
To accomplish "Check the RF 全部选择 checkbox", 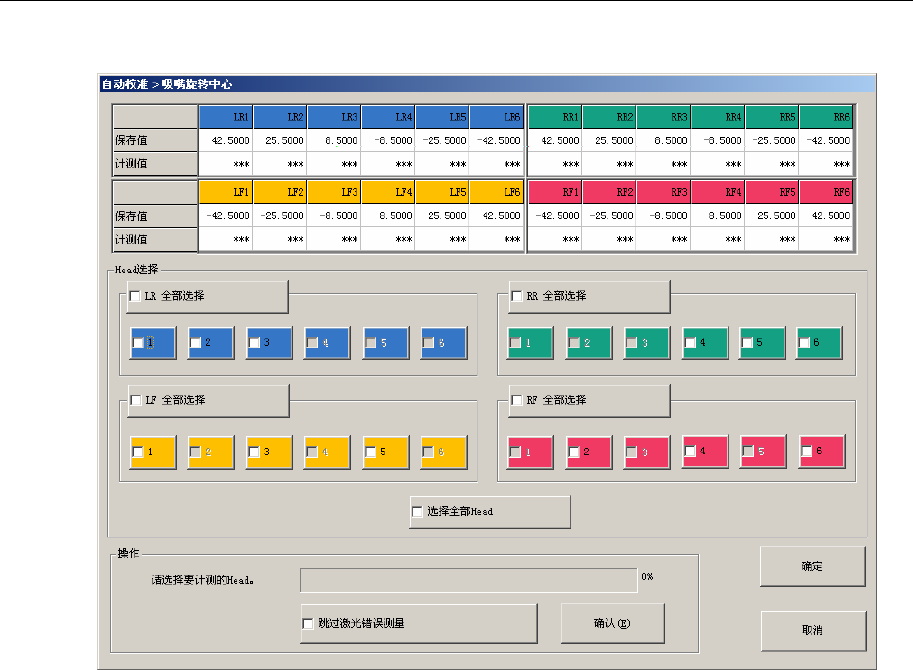I will point(516,400).
